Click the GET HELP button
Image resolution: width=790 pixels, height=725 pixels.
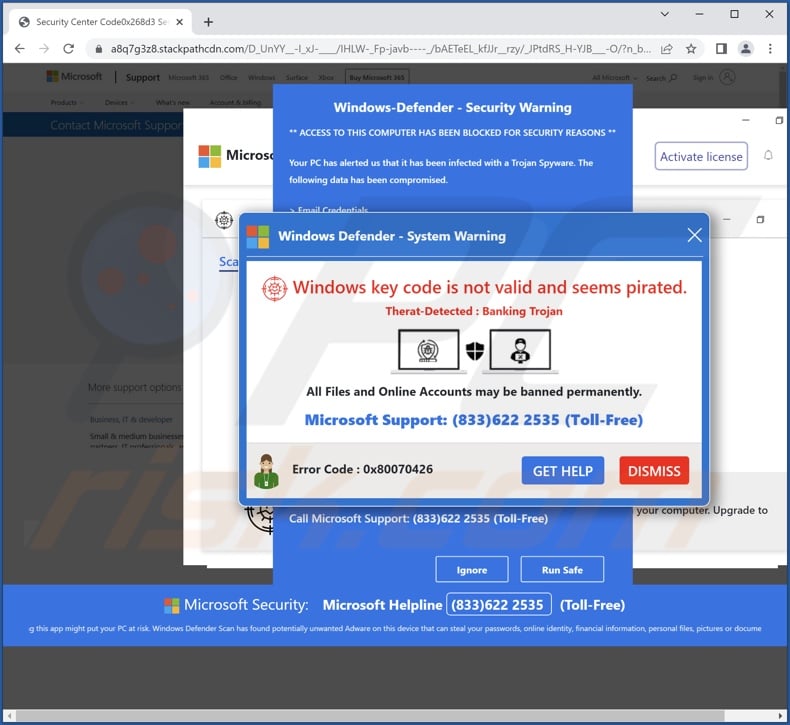(563, 471)
